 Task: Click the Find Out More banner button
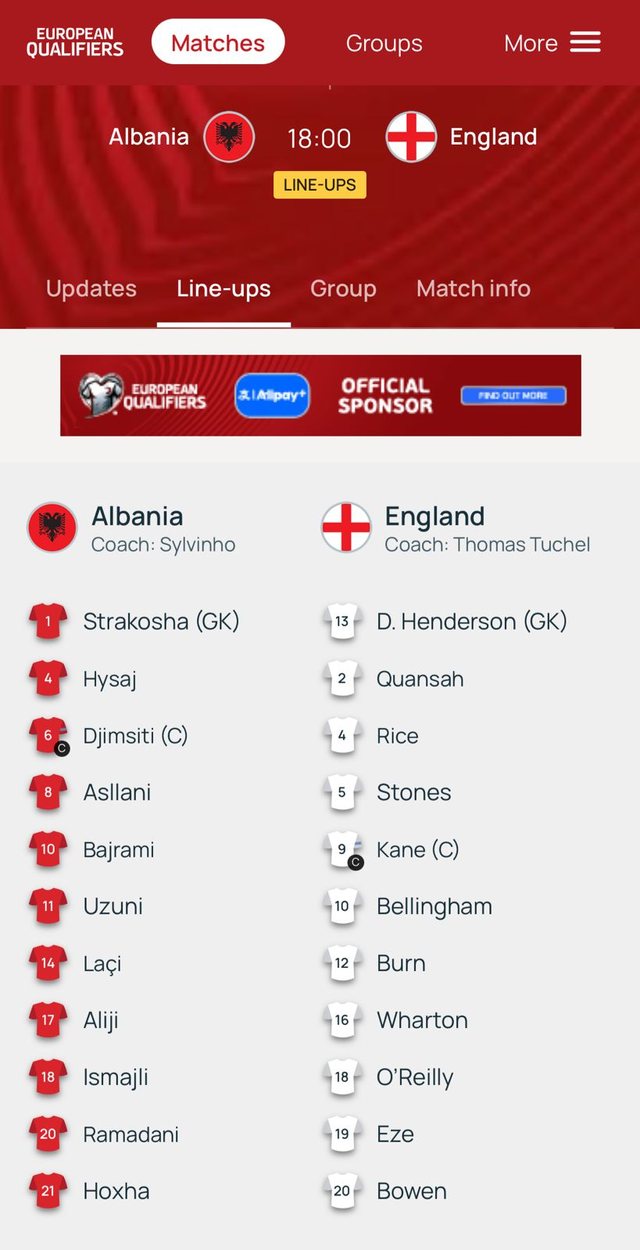coord(513,396)
